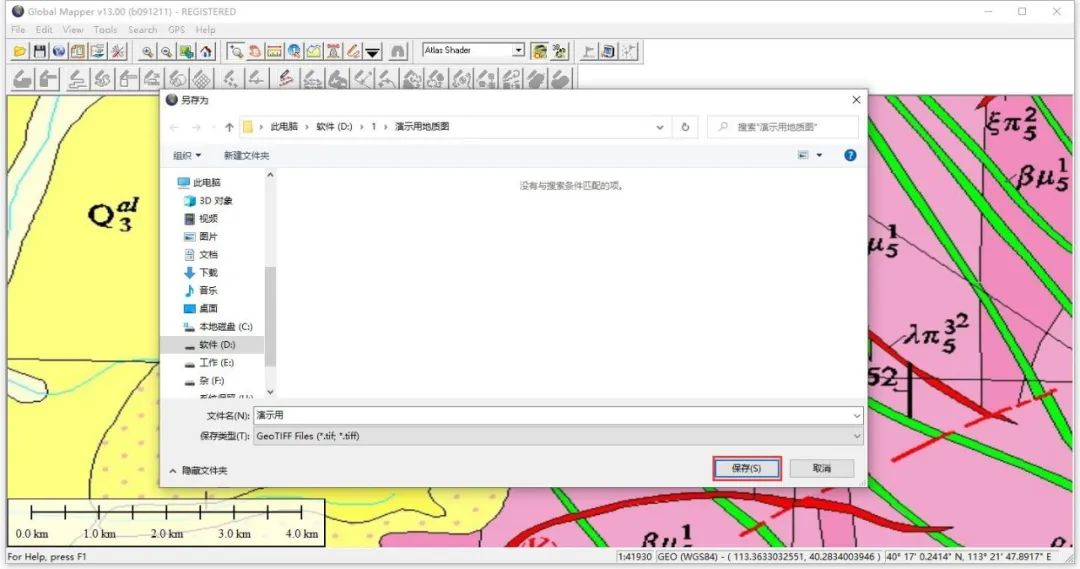Open the Tools menu
Image resolution: width=1080 pixels, height=569 pixels.
pyautogui.click(x=105, y=30)
